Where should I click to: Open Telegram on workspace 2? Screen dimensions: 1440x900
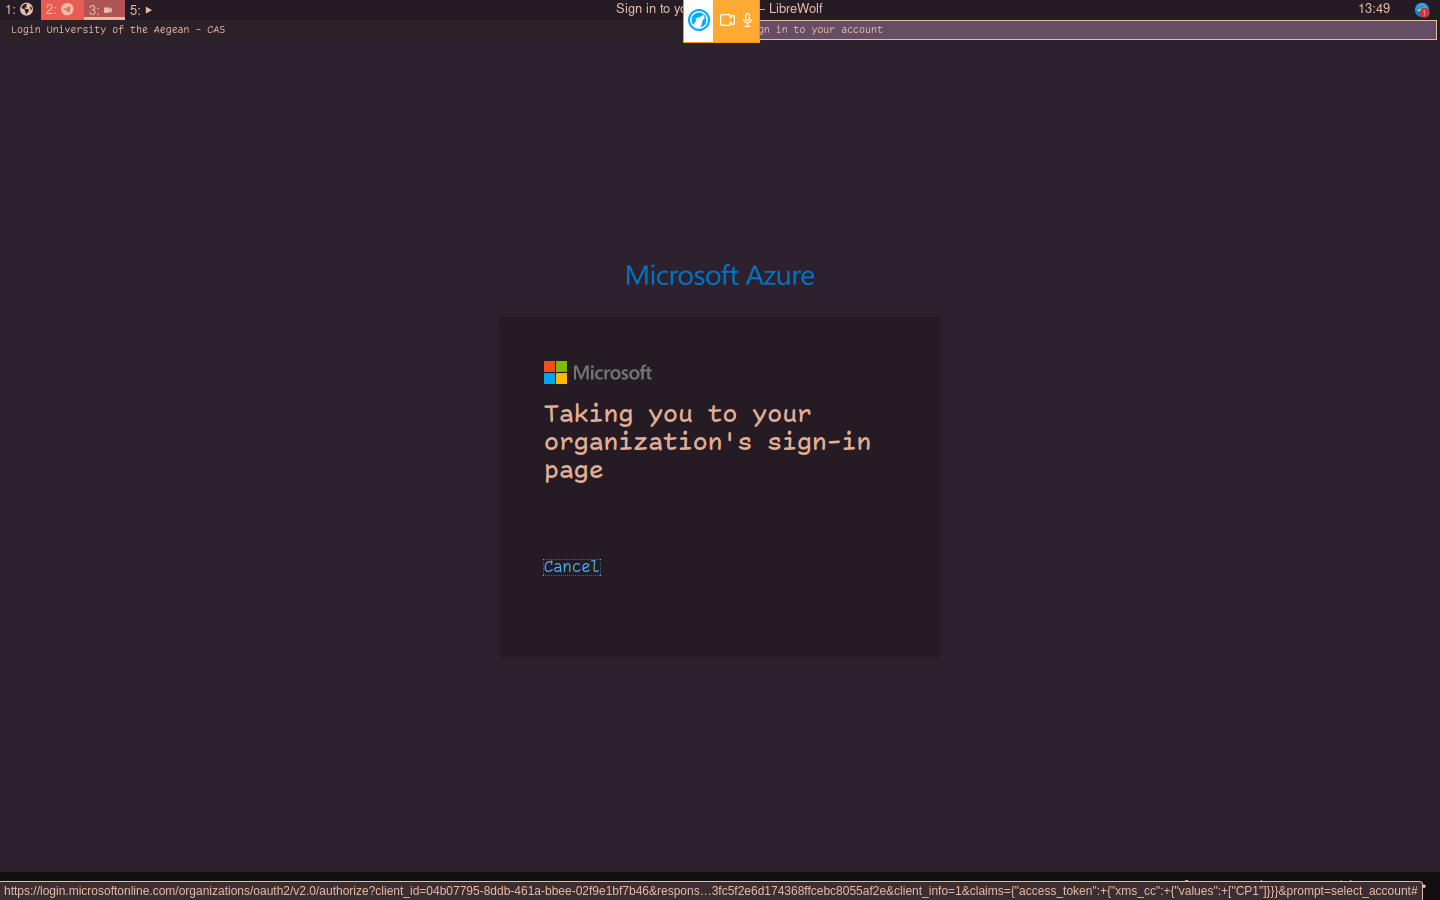(60, 10)
